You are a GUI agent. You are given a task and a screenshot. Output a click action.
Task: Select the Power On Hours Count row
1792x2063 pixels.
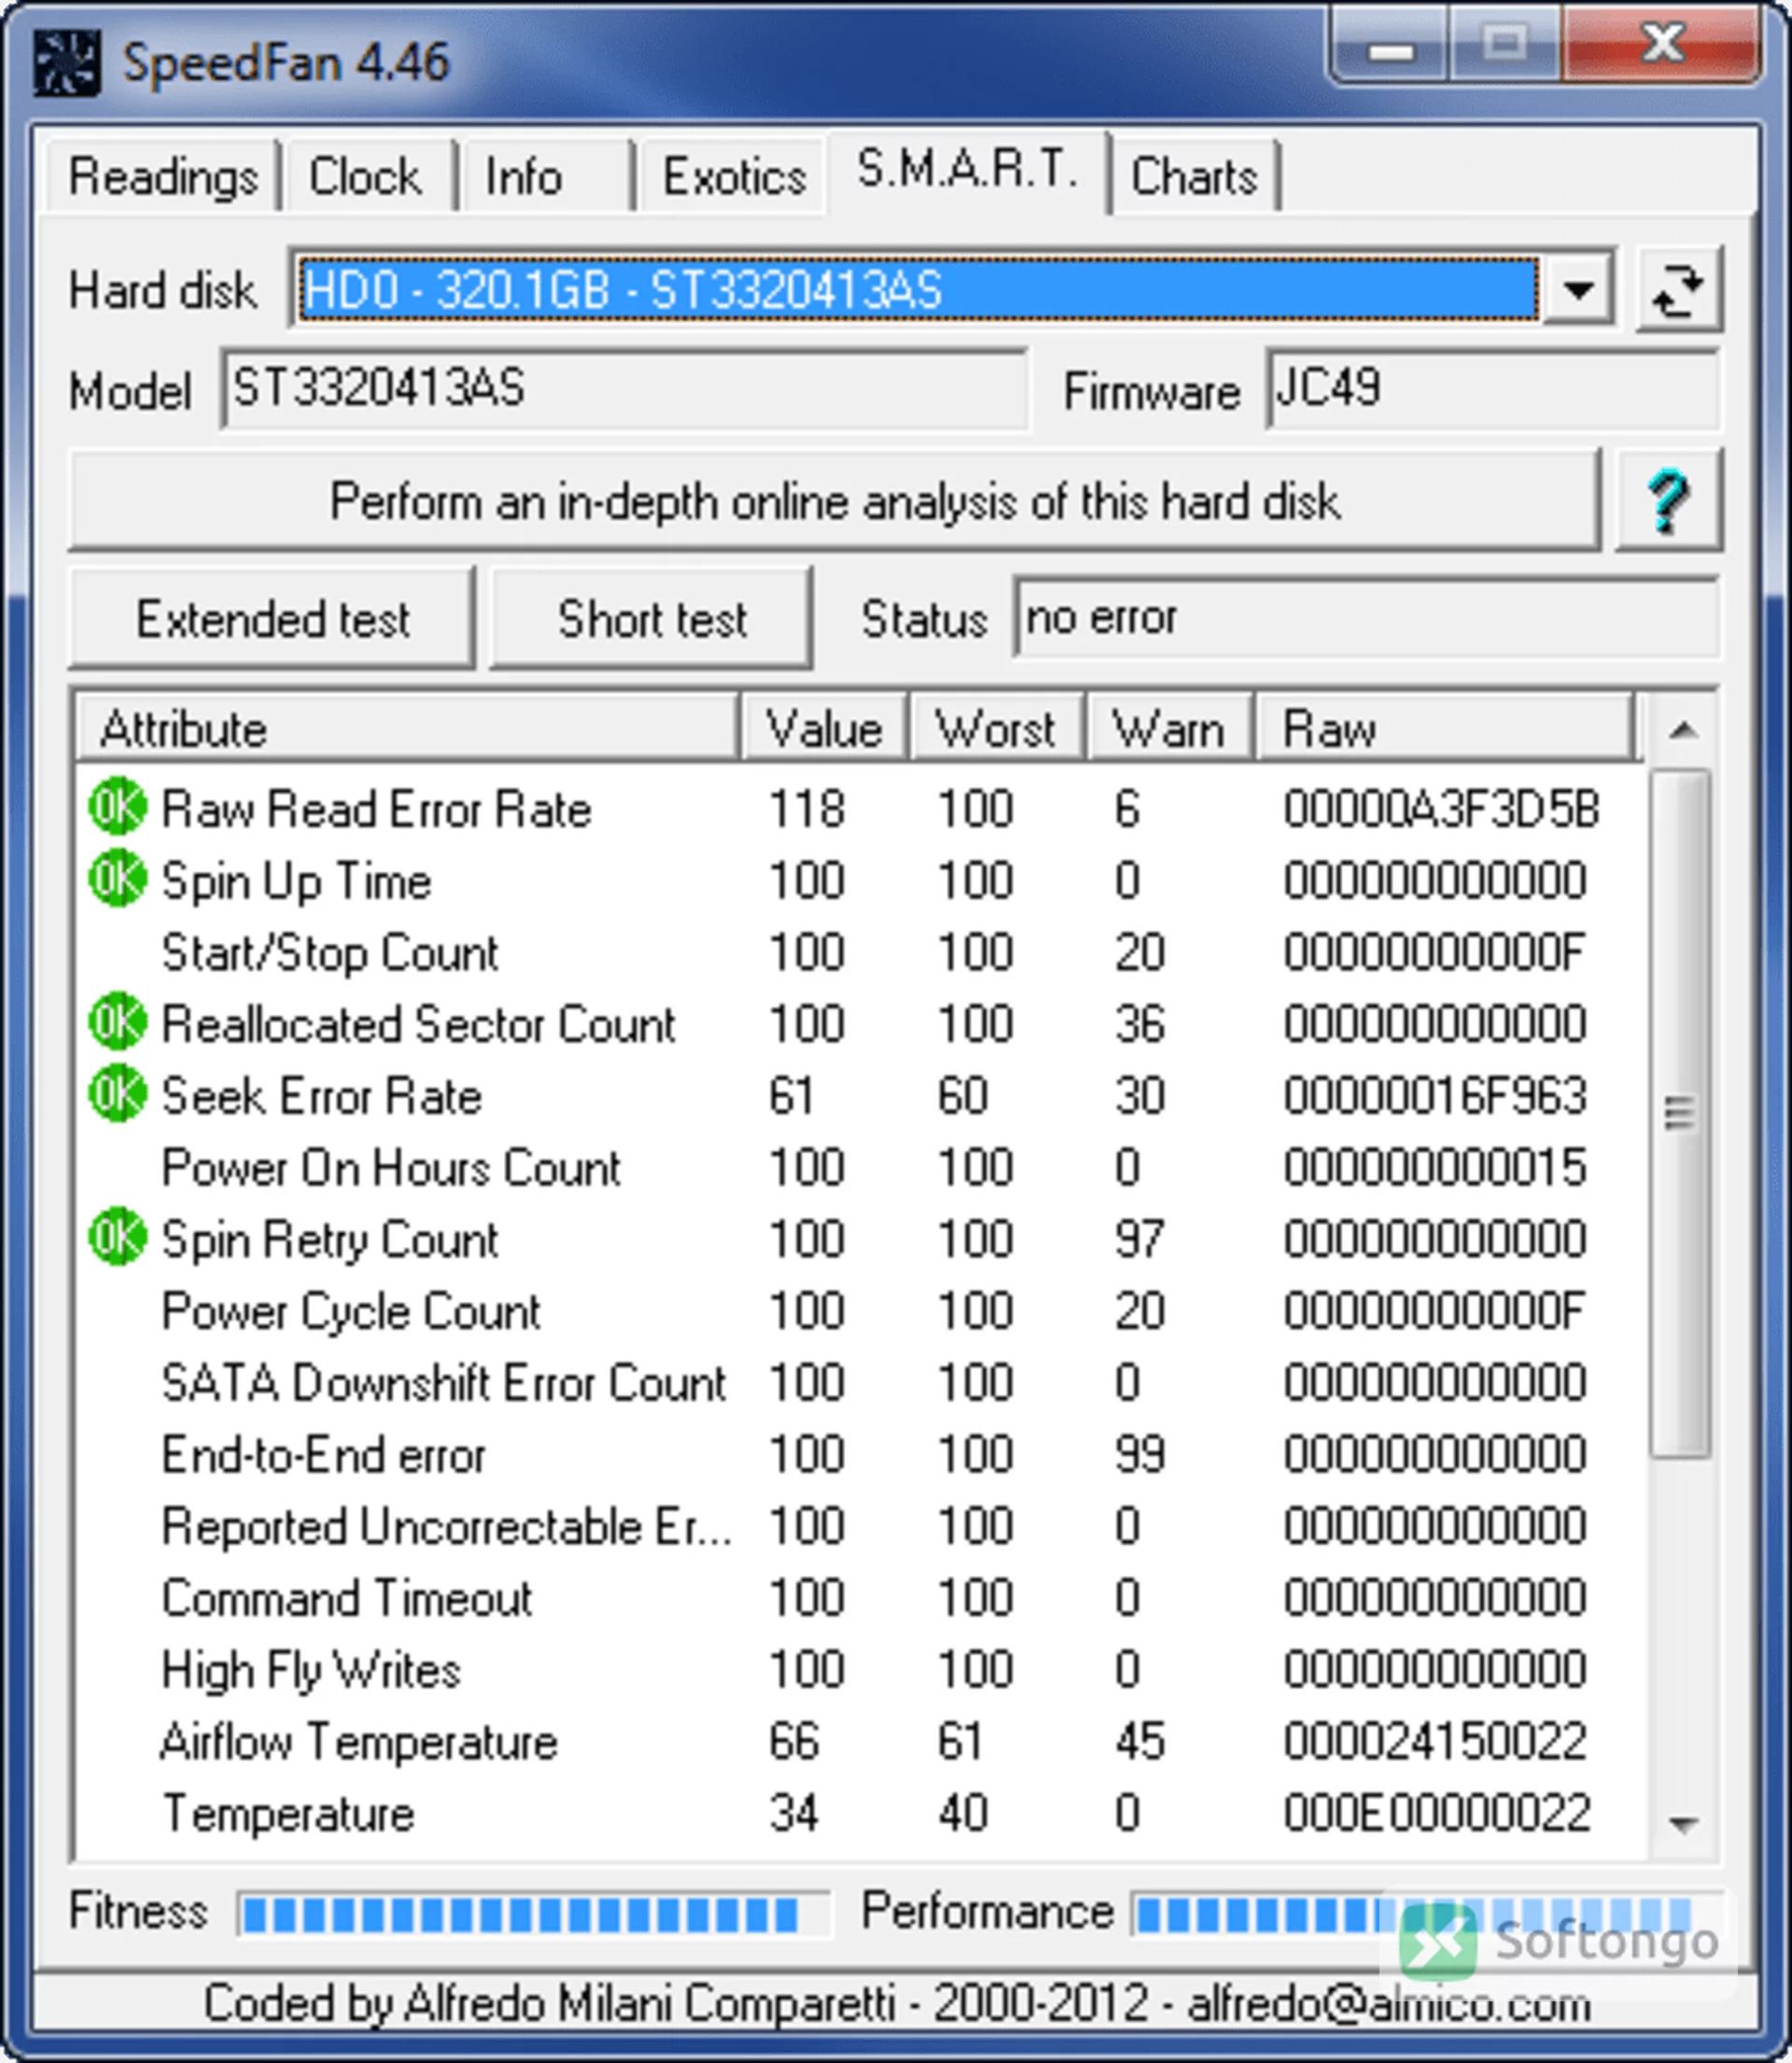(860, 1167)
